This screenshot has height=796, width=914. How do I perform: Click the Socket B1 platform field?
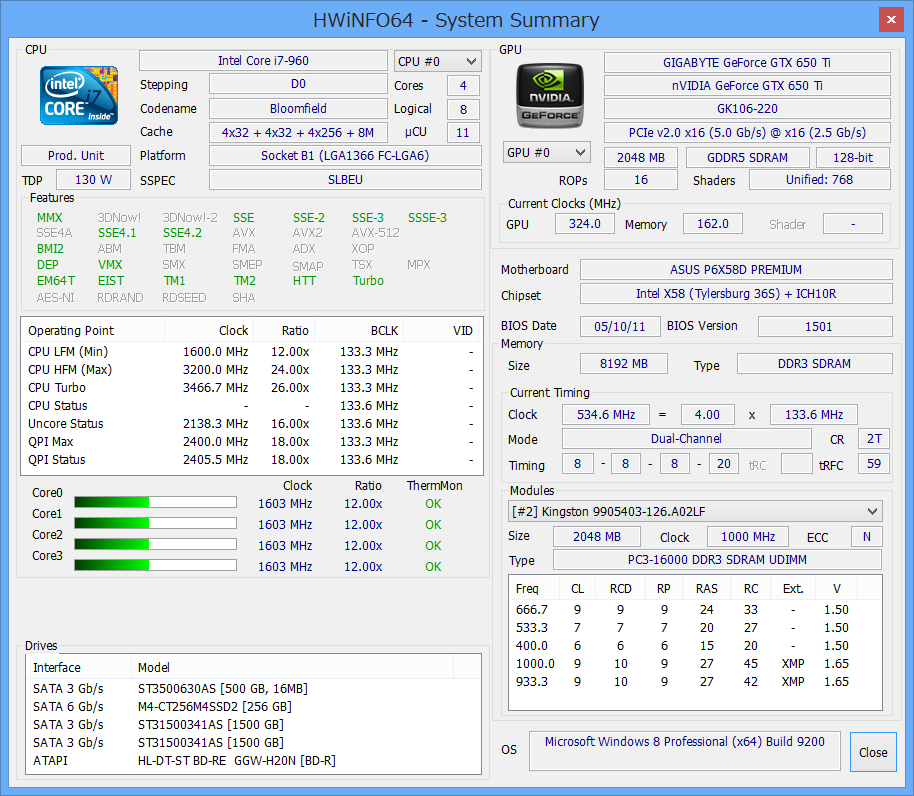tap(345, 156)
